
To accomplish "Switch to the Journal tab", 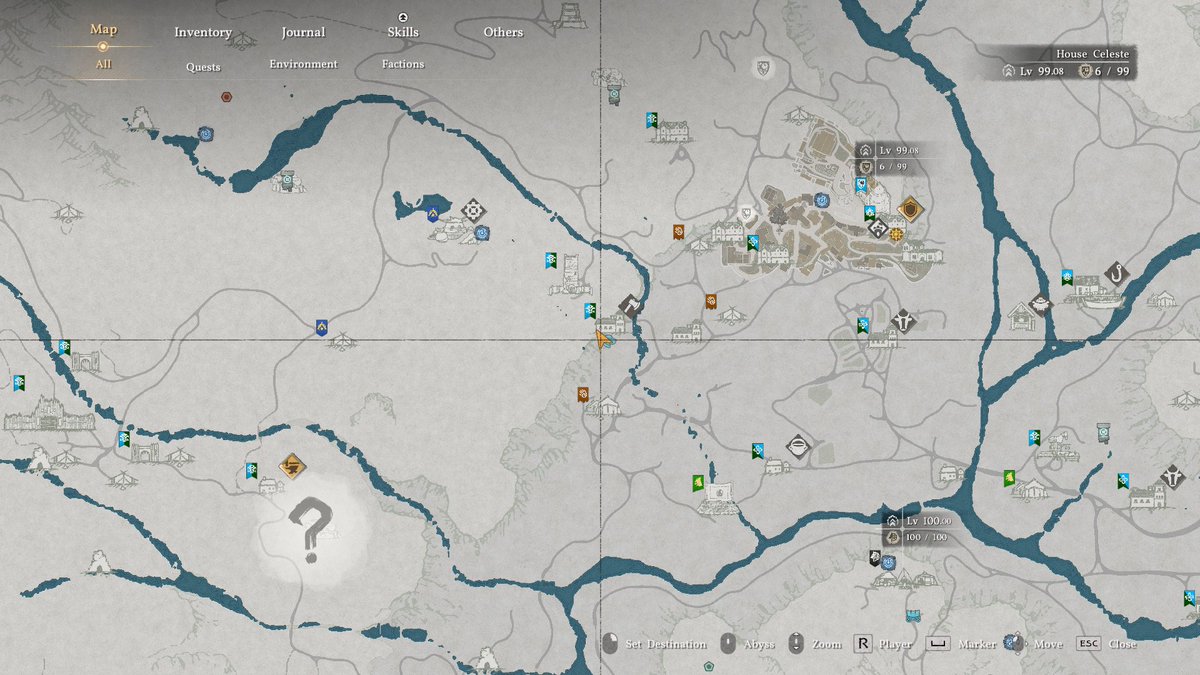I will (303, 32).
